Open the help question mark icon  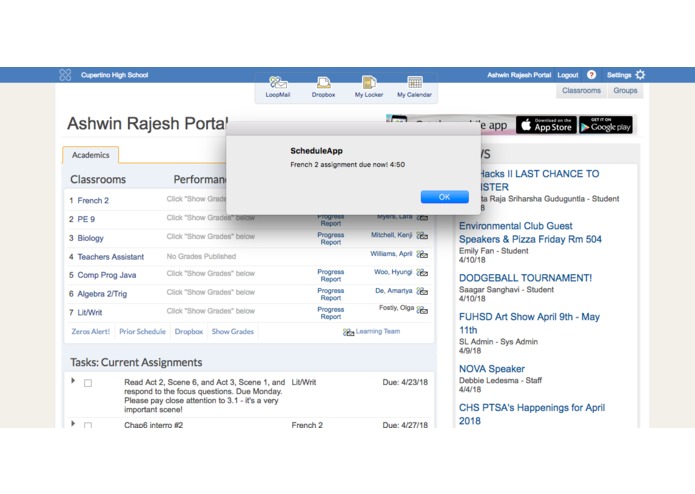coord(591,75)
